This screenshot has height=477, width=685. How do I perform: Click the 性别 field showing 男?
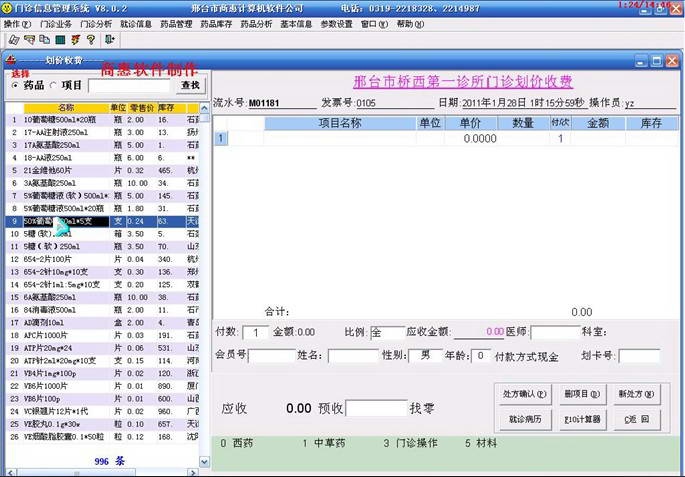(426, 356)
